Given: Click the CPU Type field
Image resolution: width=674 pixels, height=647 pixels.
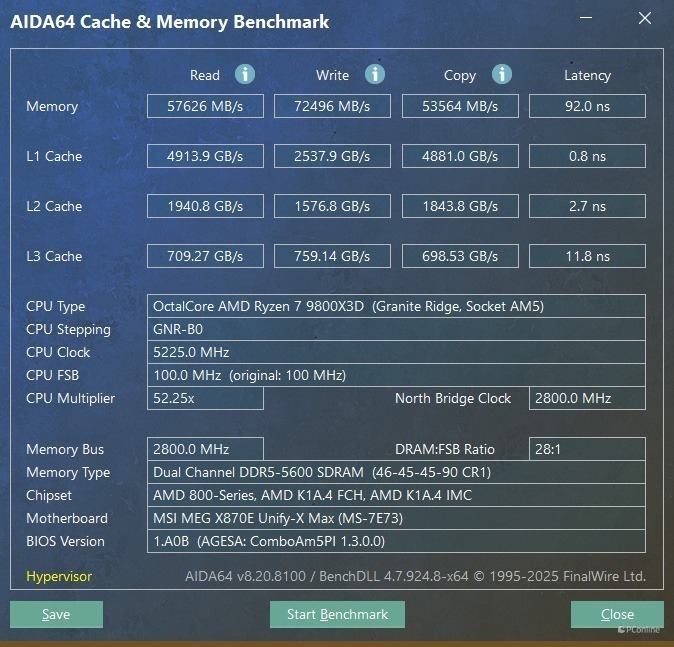Looking at the screenshot, I should (396, 306).
